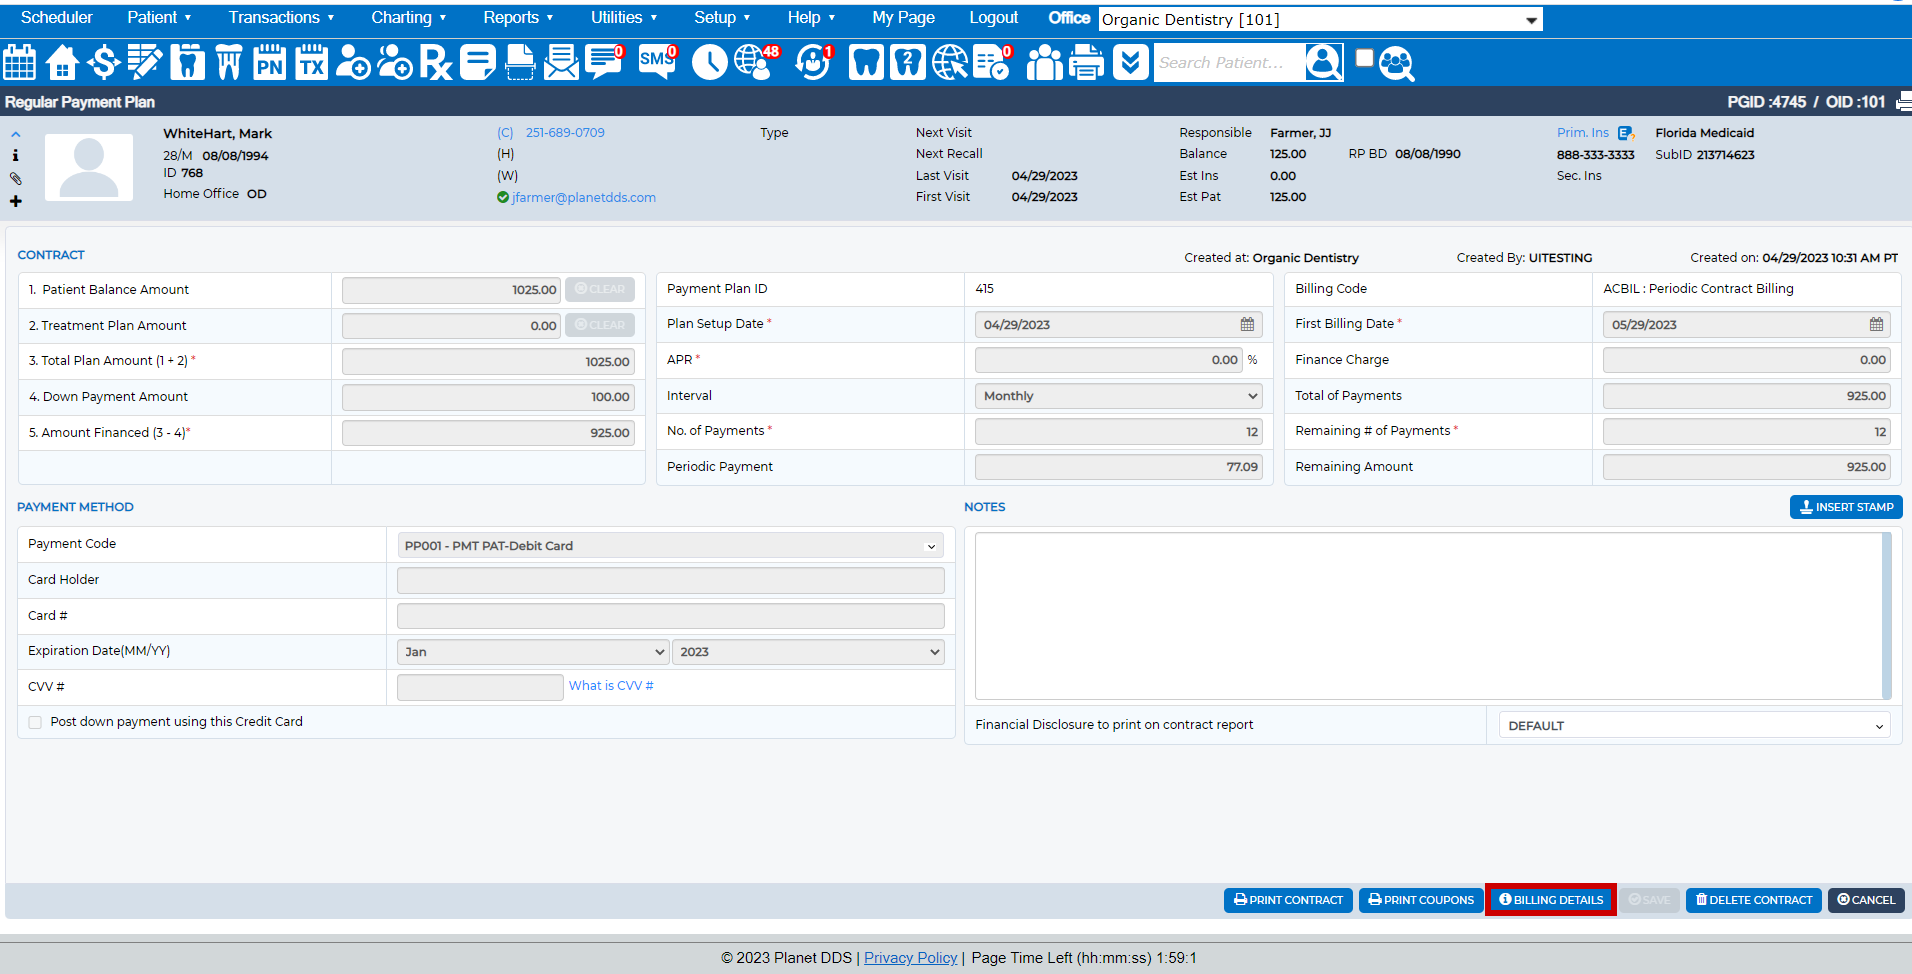This screenshot has width=1912, height=974.
Task: Open the Patient menu
Action: tap(159, 18)
